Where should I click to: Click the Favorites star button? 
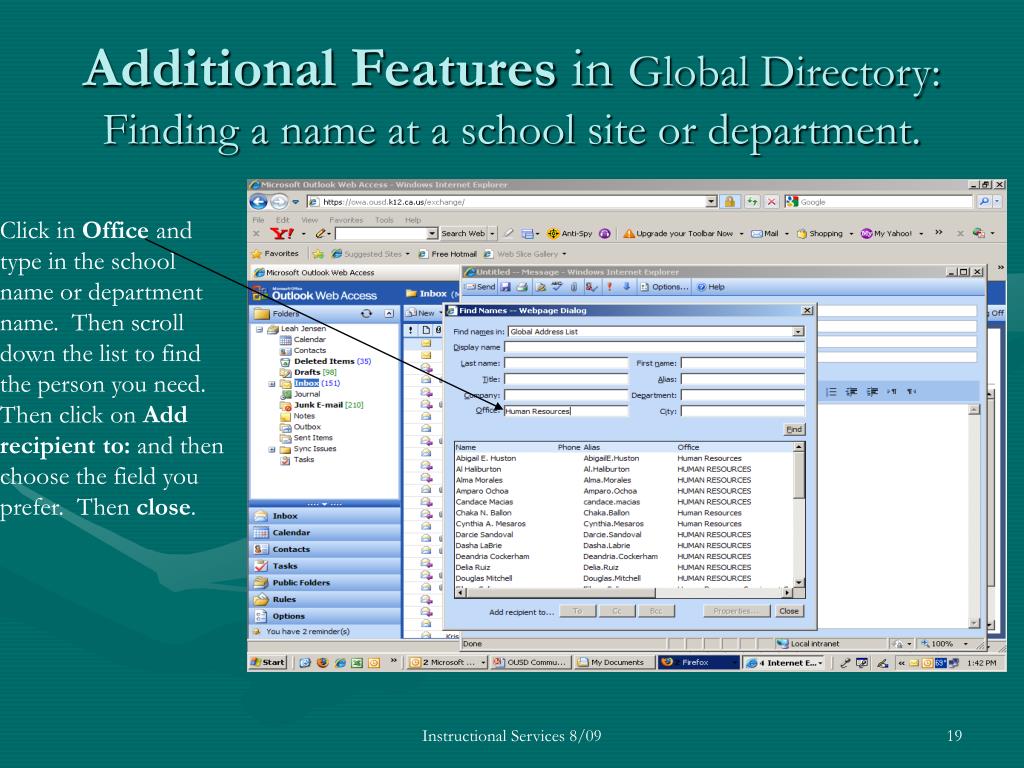(x=274, y=253)
